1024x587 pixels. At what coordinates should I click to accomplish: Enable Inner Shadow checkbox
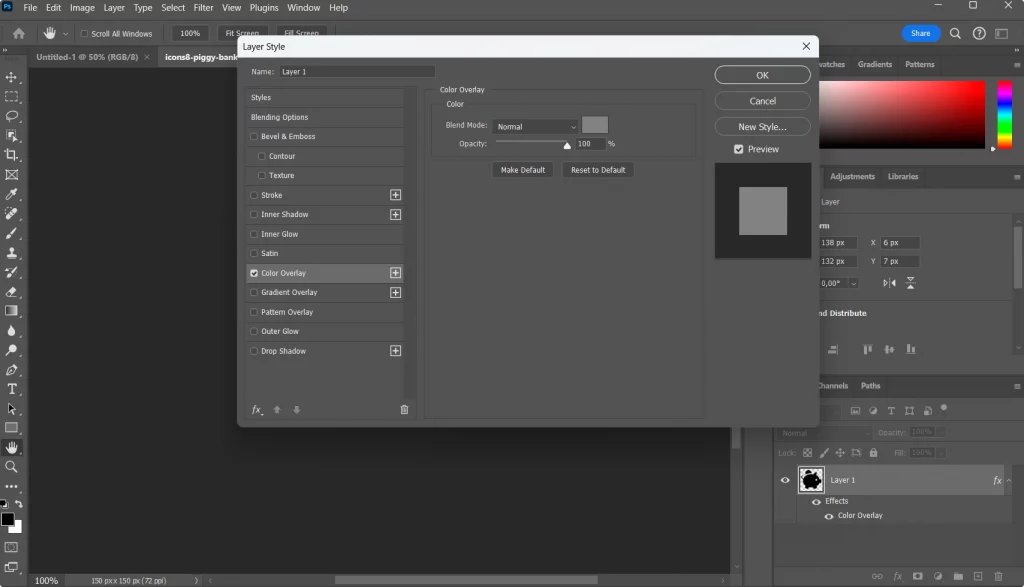click(x=254, y=214)
